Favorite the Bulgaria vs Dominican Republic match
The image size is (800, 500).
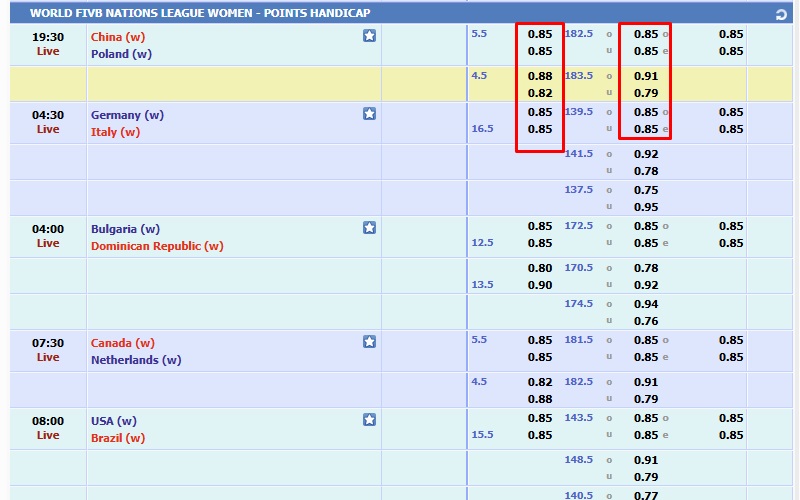tap(369, 228)
